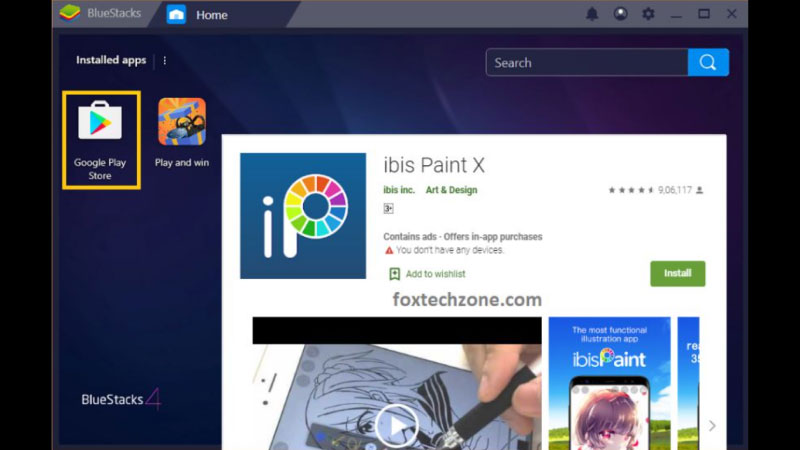Click the ibis Paint X app icon

tap(303, 216)
